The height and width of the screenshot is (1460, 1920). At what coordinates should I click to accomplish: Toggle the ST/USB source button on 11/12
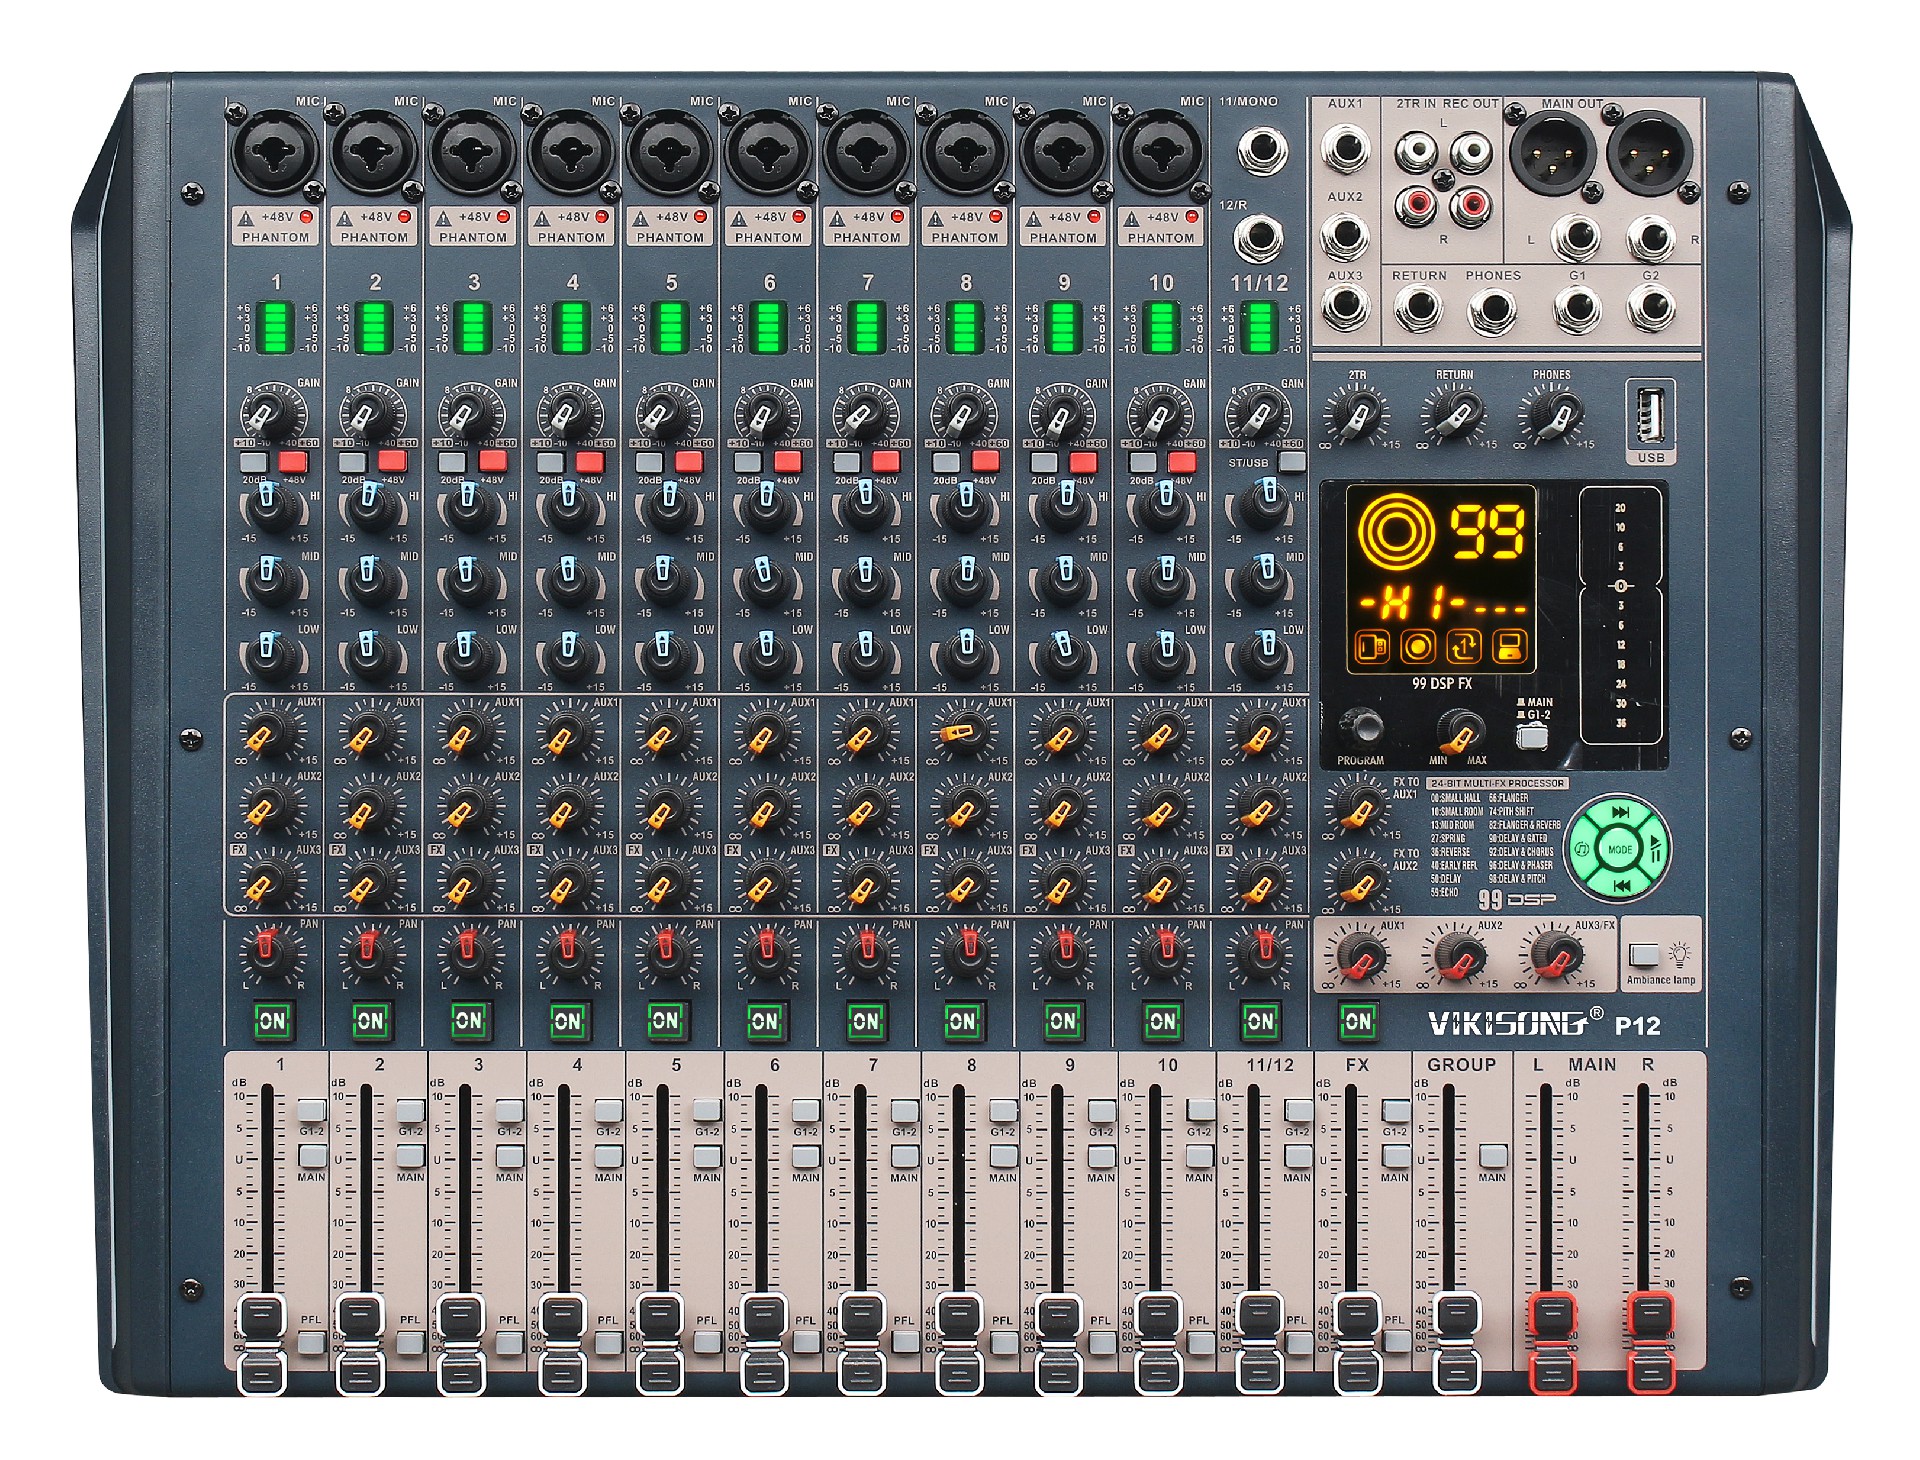pos(1292,461)
